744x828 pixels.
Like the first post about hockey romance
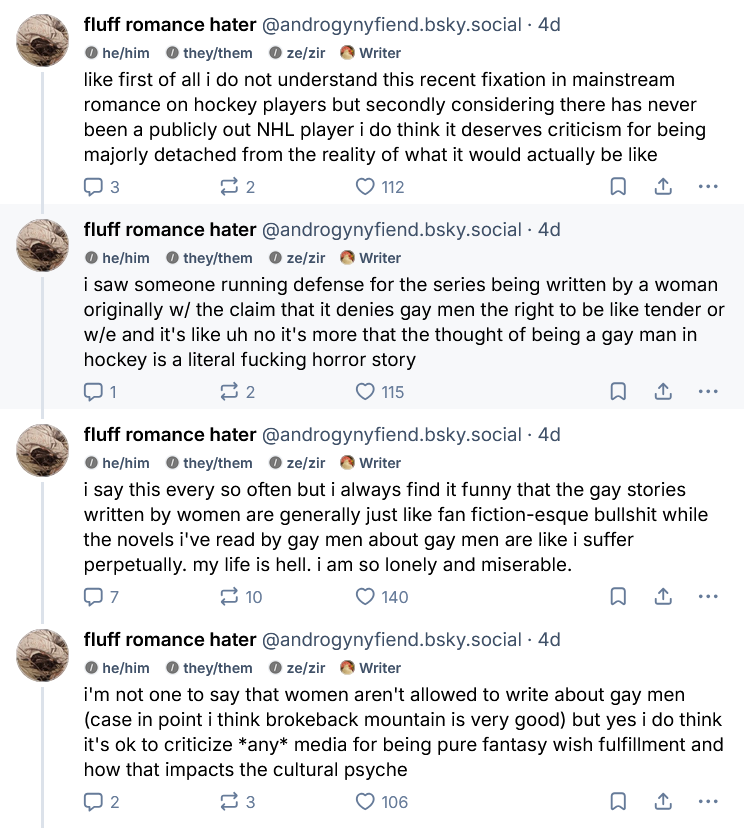coord(364,186)
